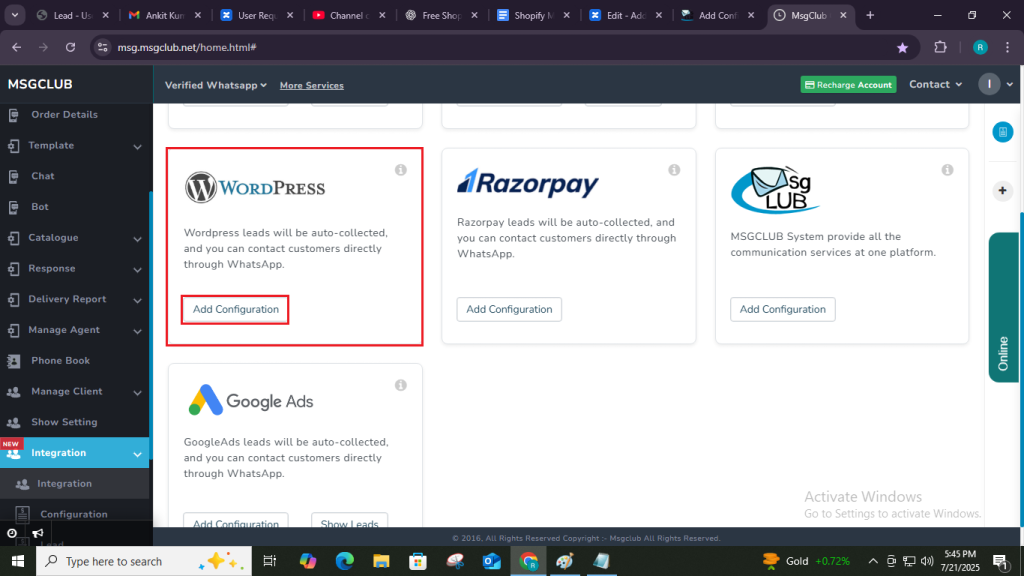Expand the Template menu chevron

[x=137, y=147]
